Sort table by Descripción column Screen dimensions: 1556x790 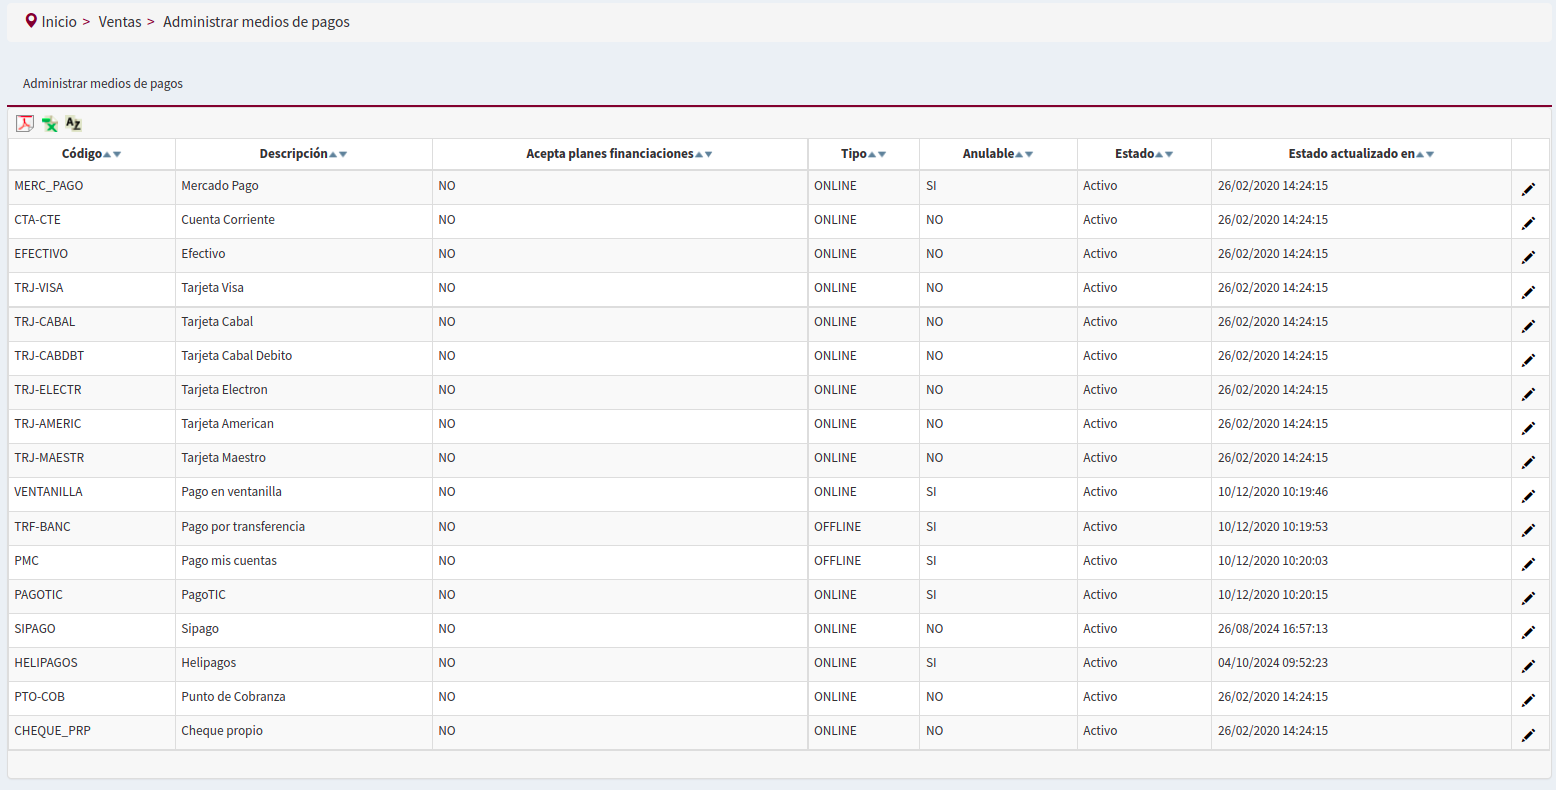click(303, 154)
